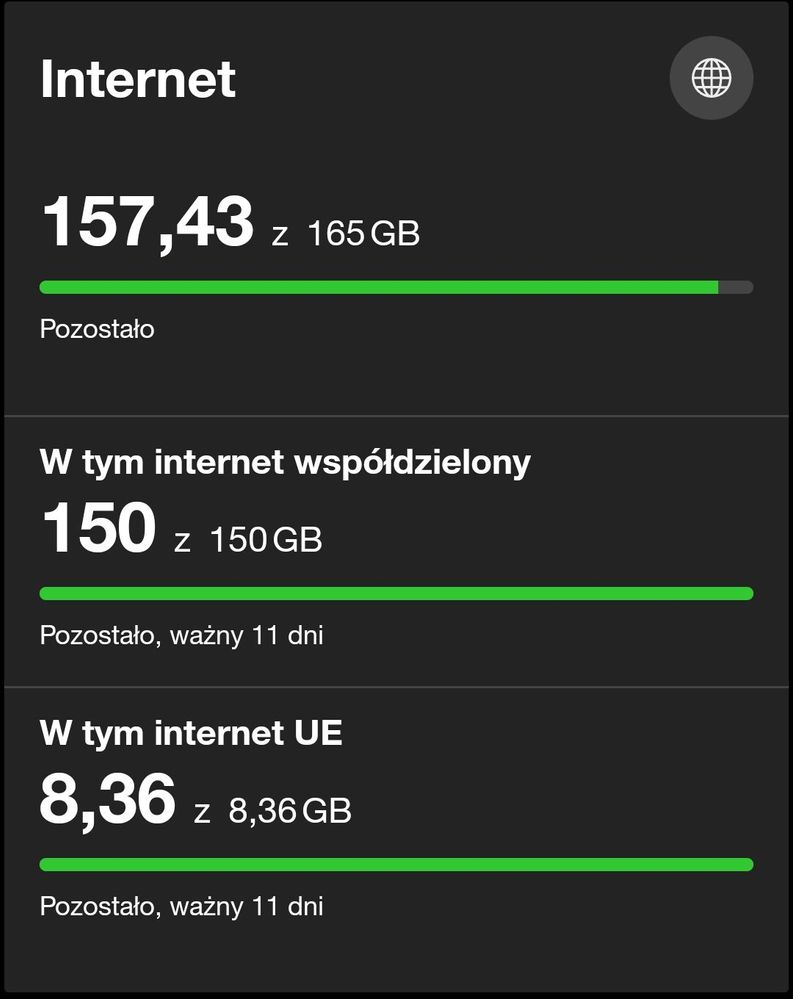Click the internet UE progress bar
The height and width of the screenshot is (999, 793).
tap(396, 865)
